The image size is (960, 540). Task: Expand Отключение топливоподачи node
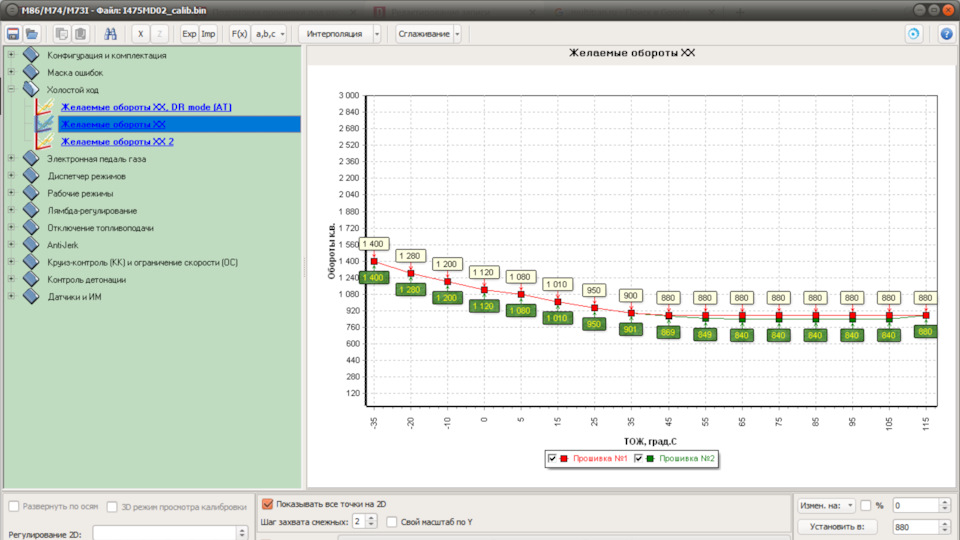11,227
